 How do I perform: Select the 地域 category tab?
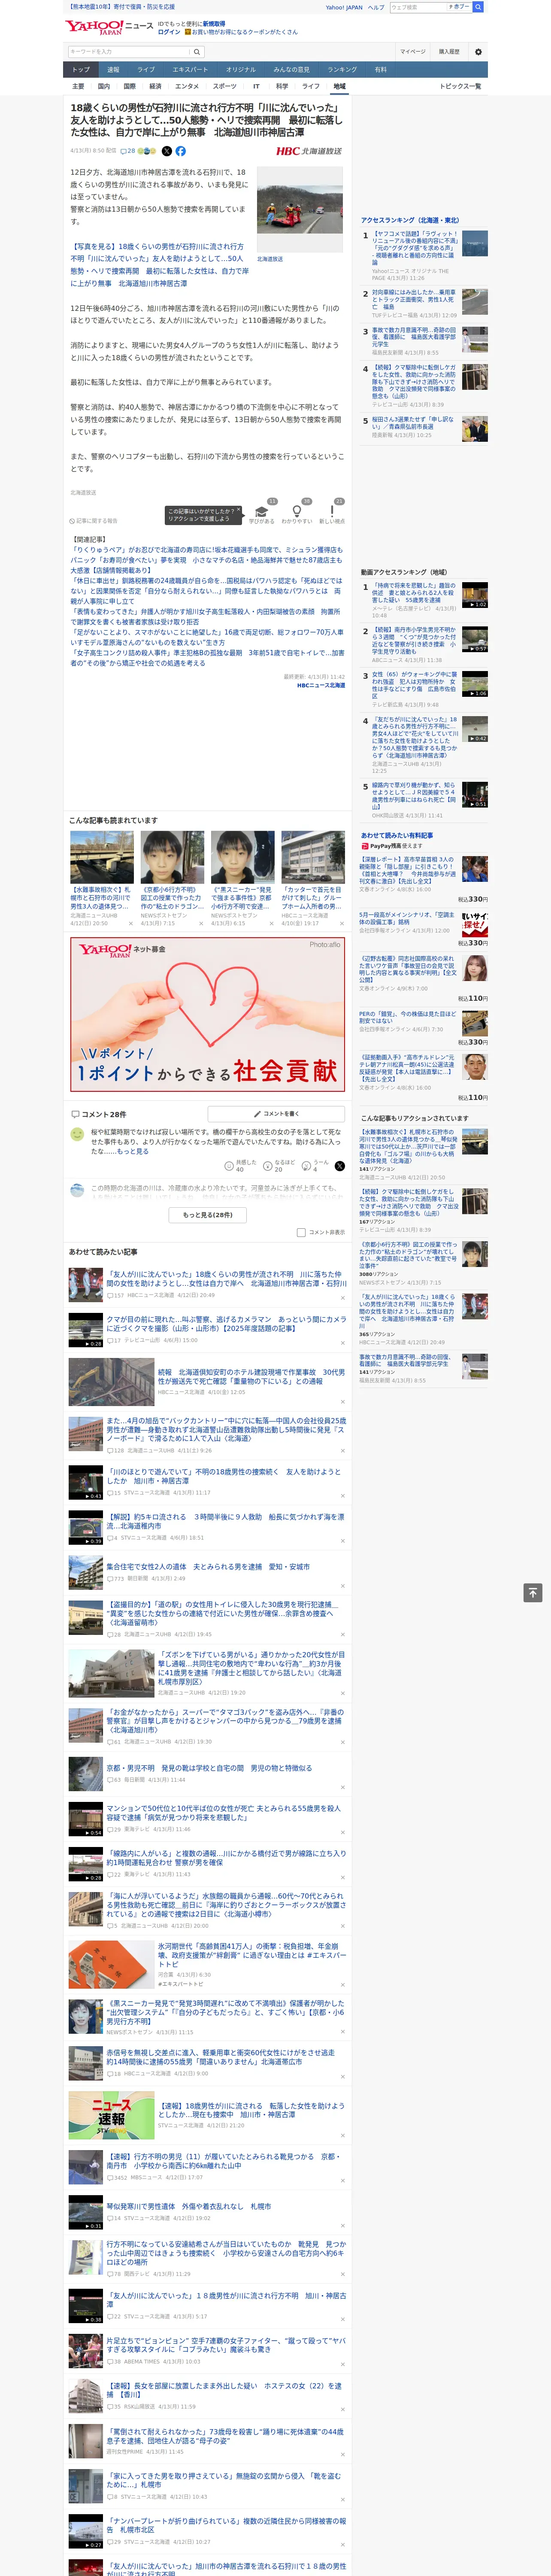[x=339, y=86]
